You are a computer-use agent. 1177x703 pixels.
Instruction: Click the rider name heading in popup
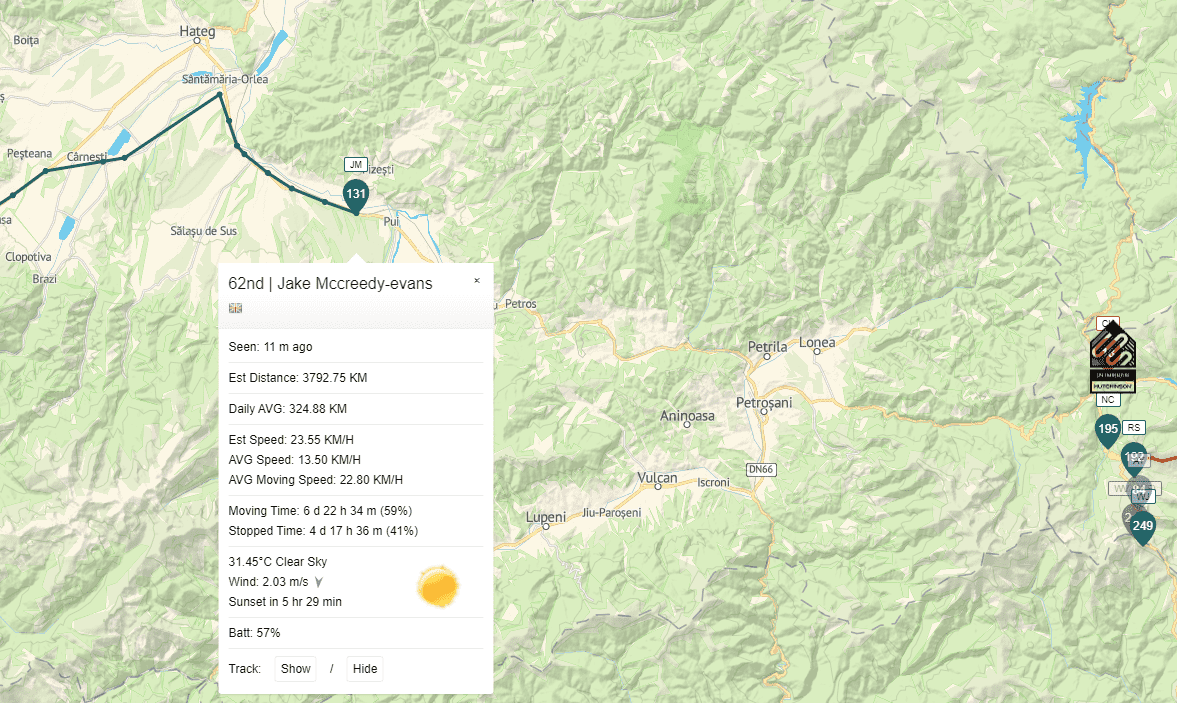coord(330,284)
